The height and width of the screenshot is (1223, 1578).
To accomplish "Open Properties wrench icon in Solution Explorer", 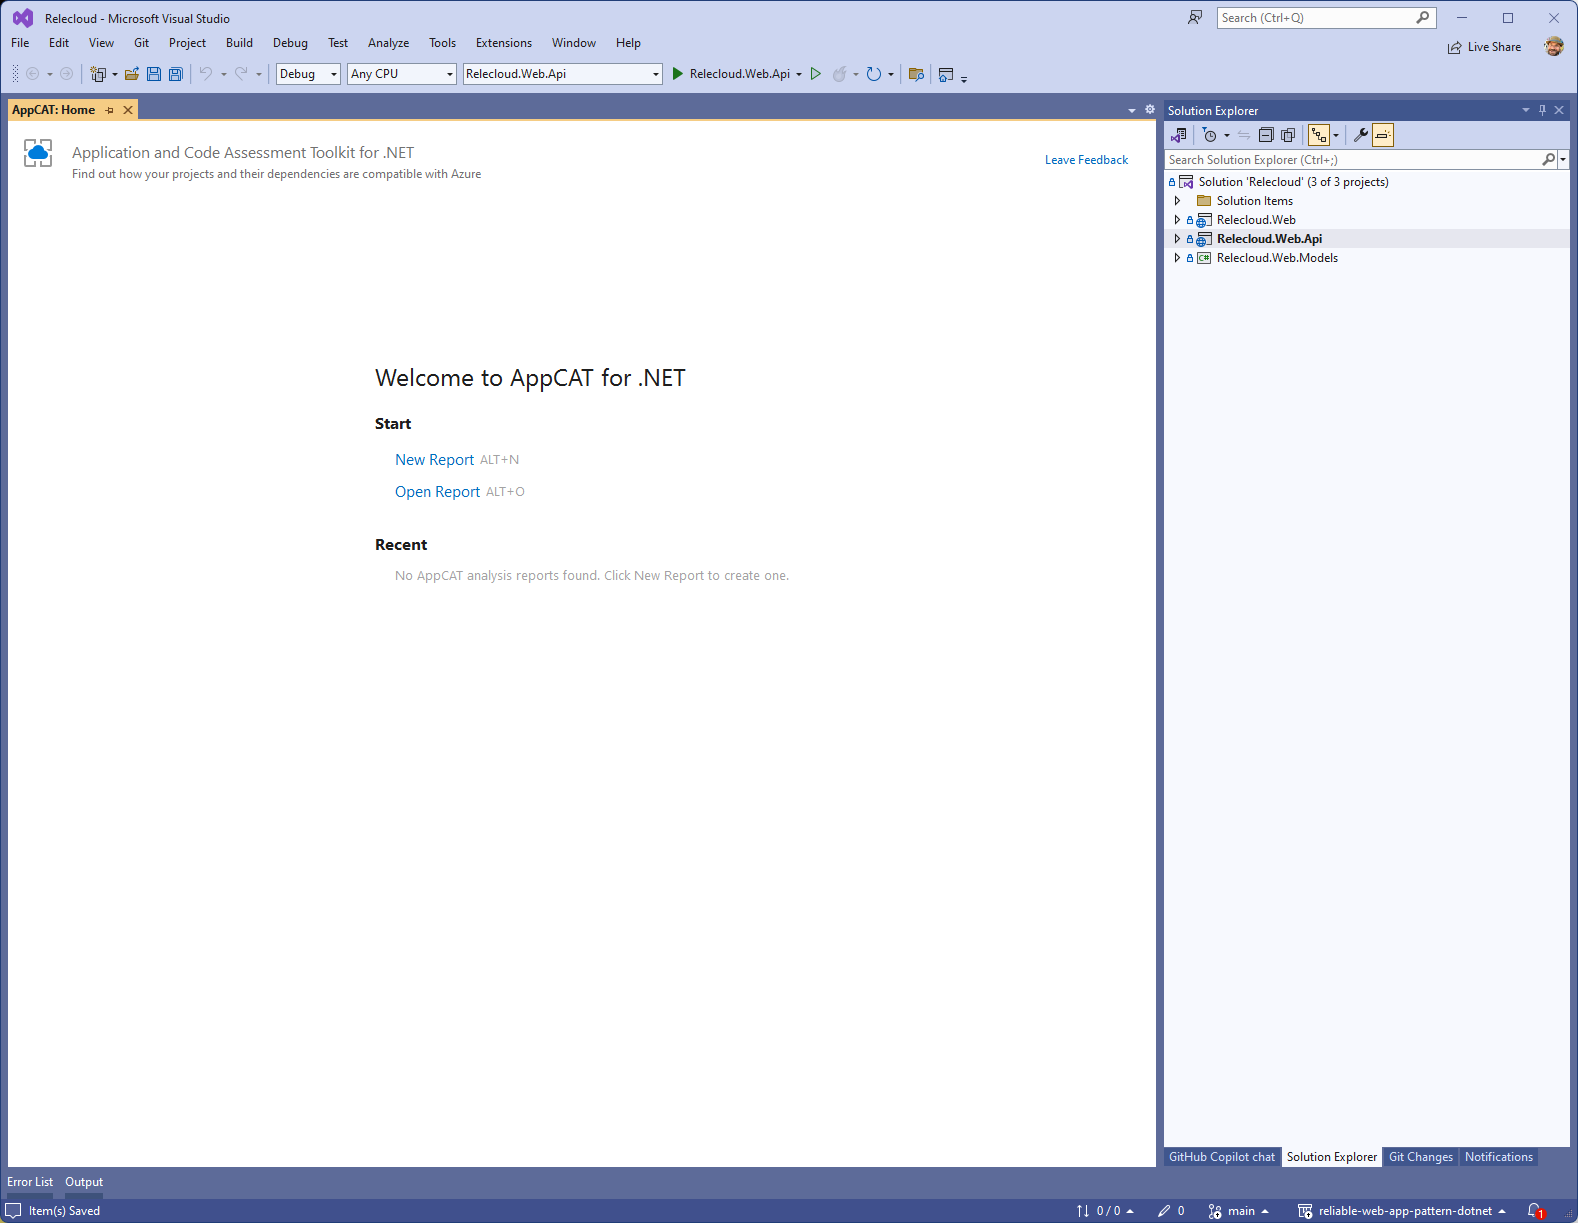I will [1360, 135].
